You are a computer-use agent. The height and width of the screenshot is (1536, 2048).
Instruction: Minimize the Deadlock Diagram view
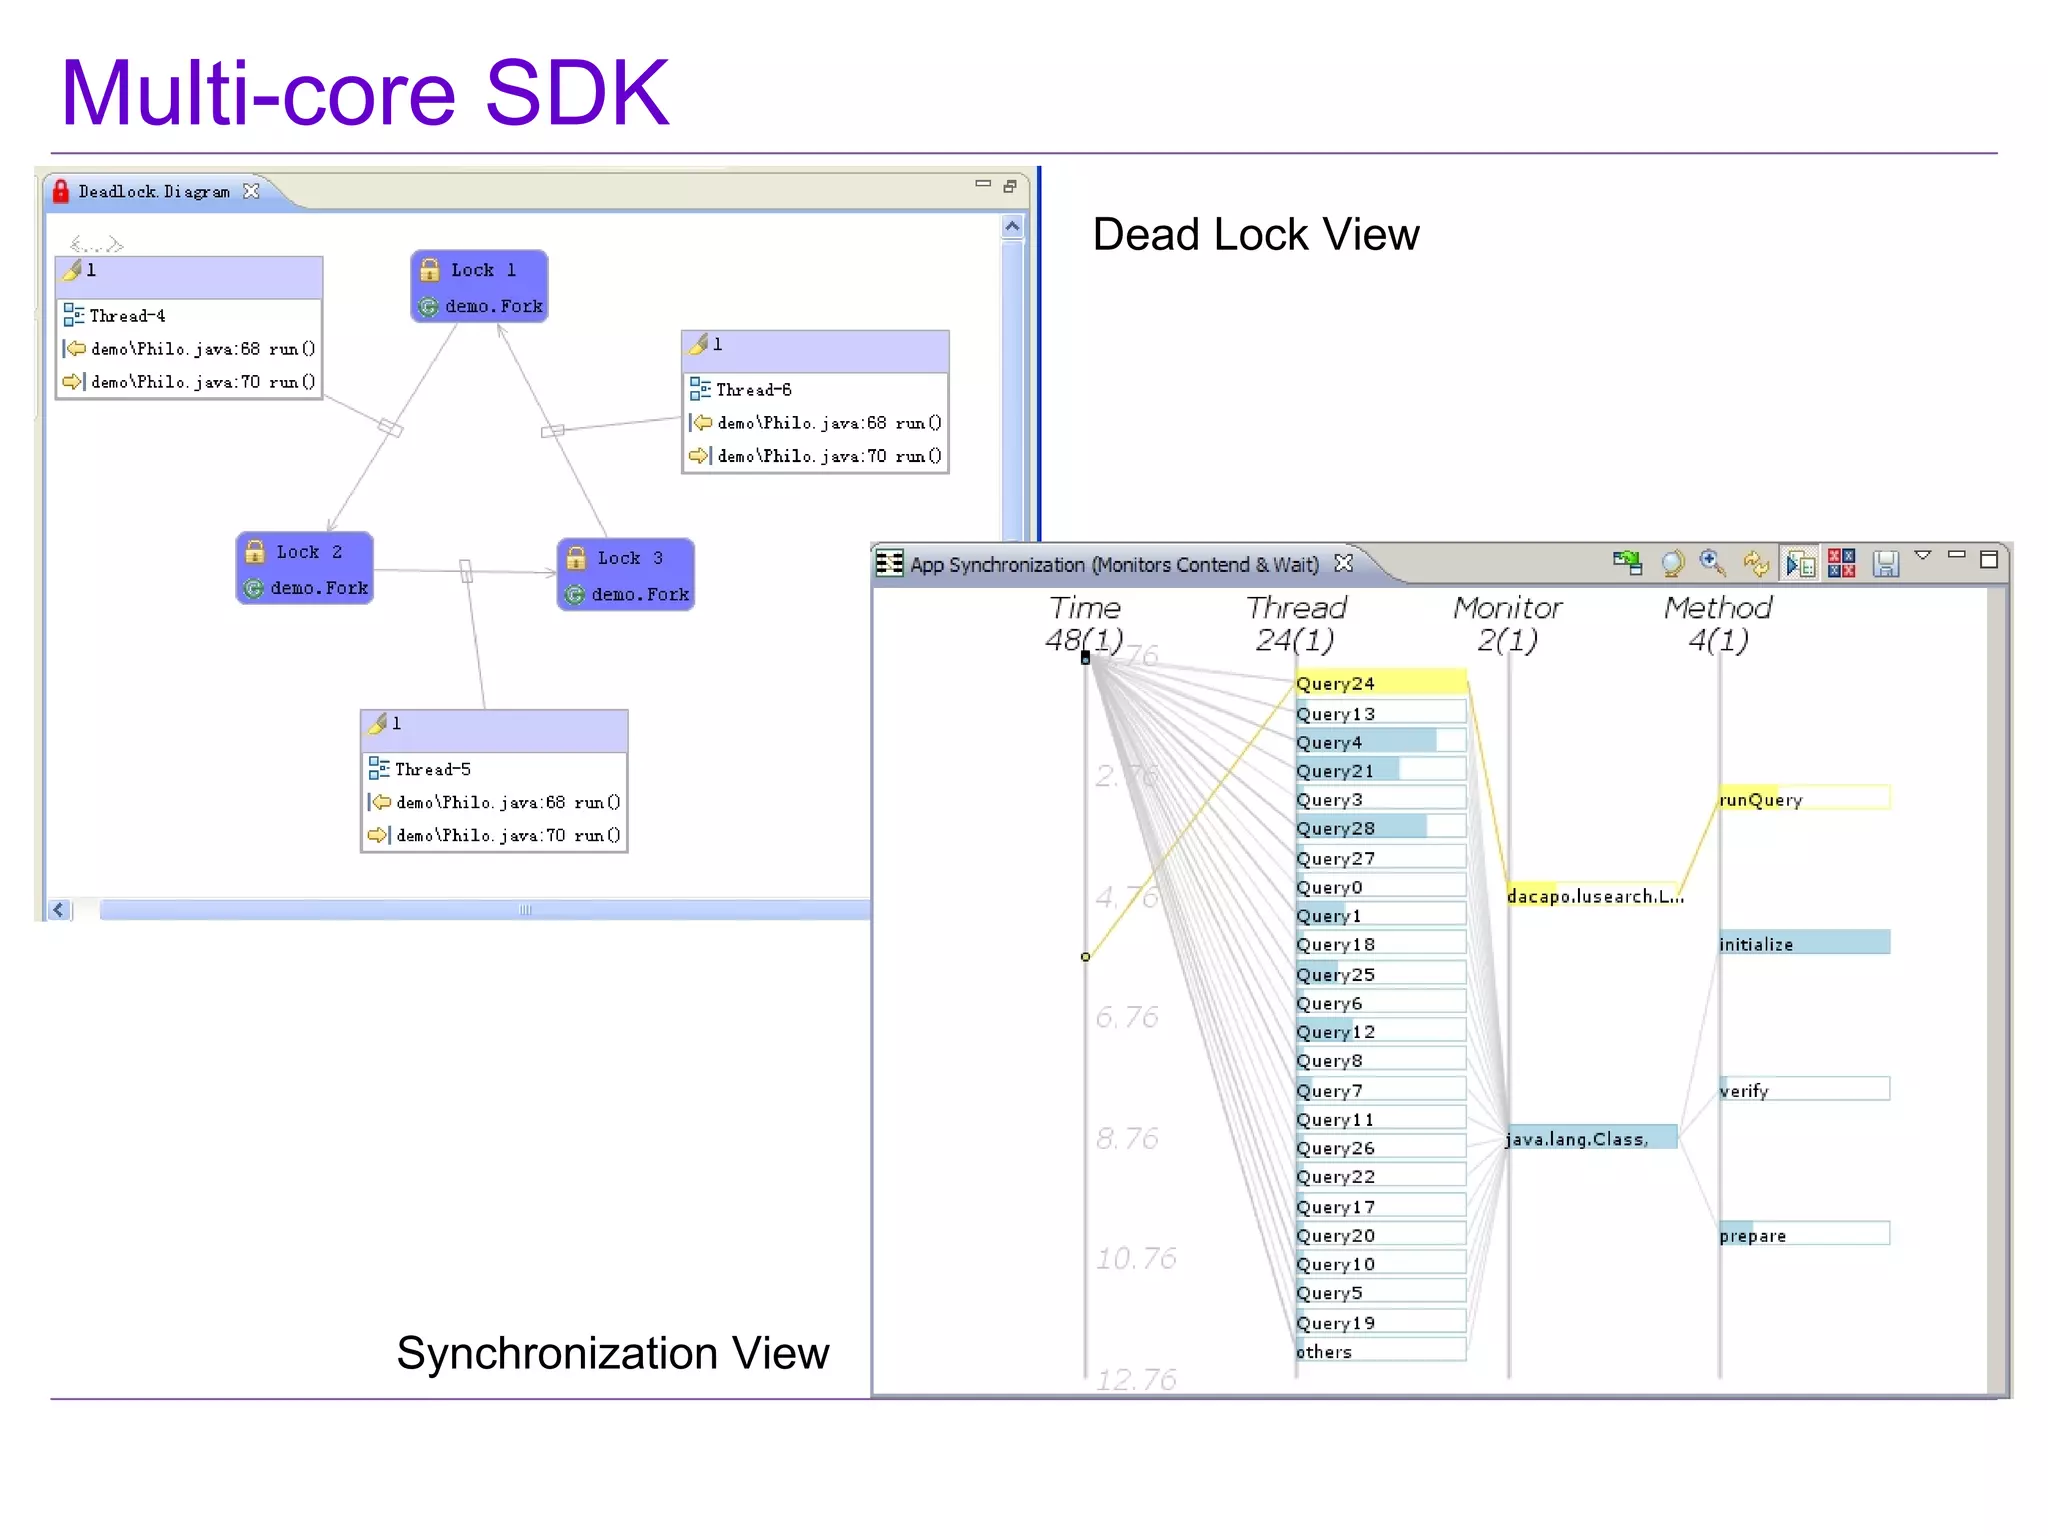(983, 184)
